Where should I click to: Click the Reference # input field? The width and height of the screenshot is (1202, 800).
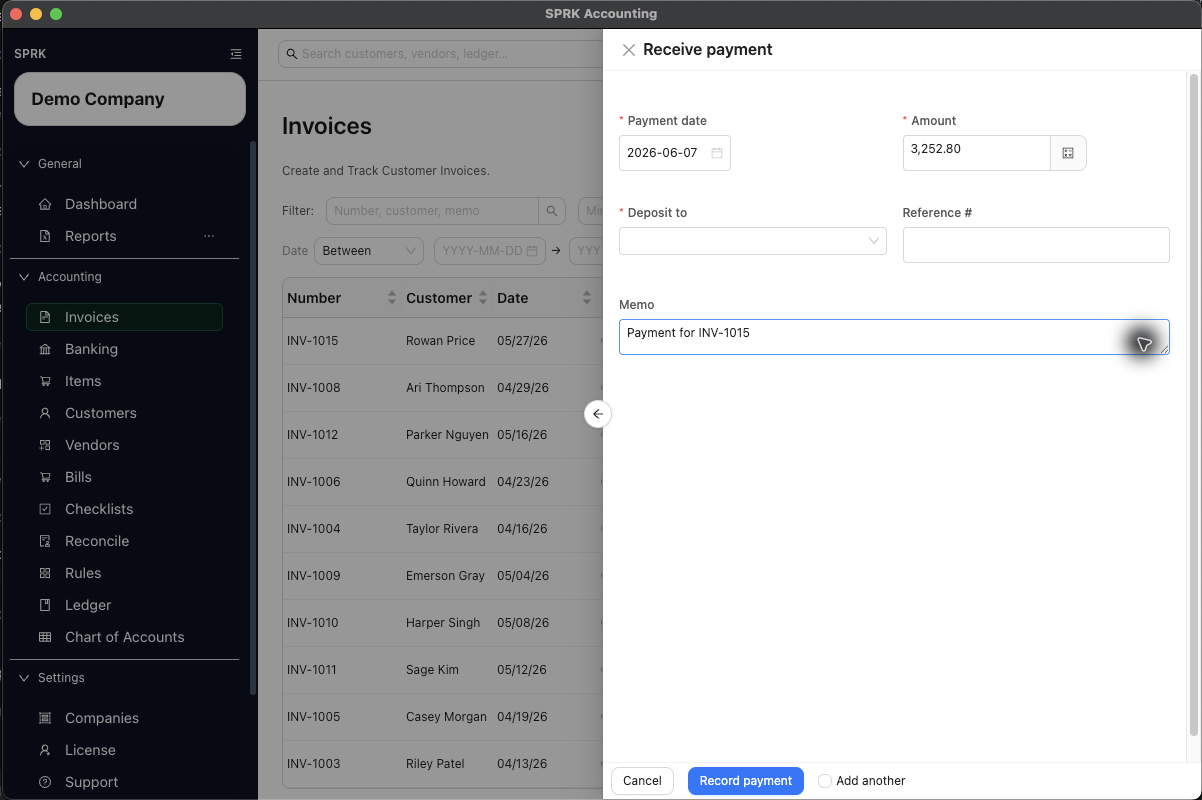1036,245
